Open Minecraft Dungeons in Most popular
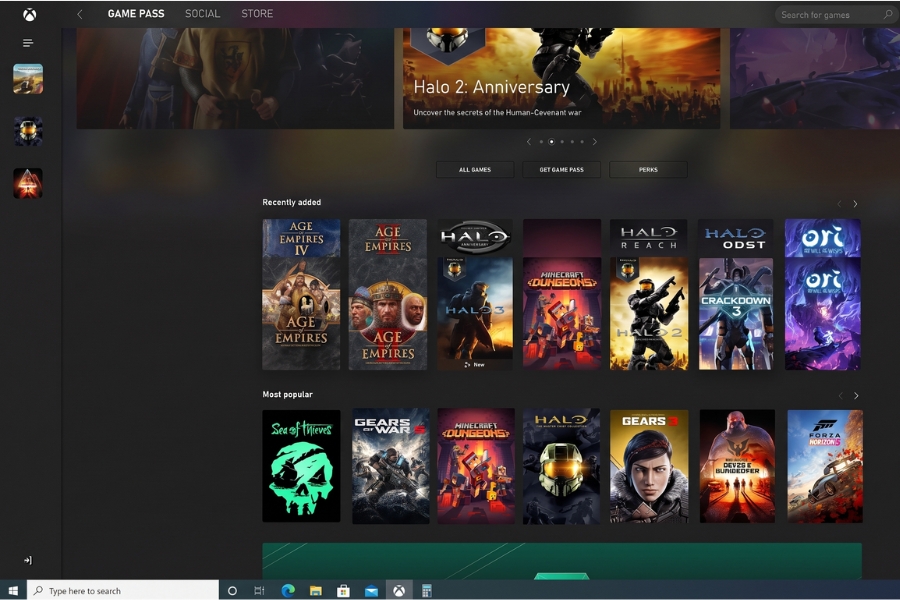This screenshot has height=600, width=900. [476, 466]
